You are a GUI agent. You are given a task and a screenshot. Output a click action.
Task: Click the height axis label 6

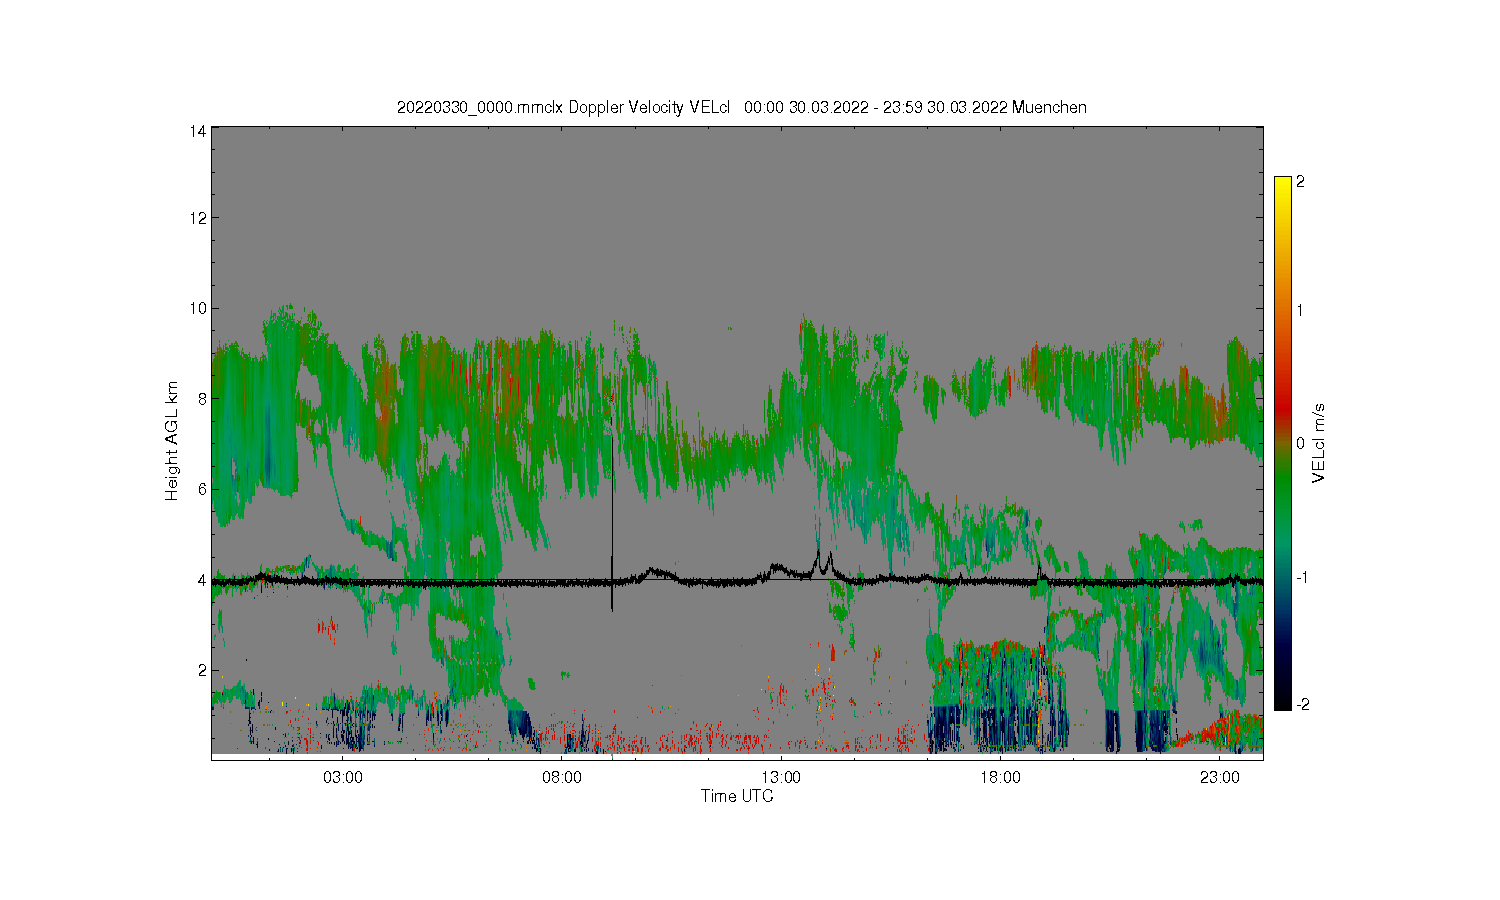[x=202, y=488]
